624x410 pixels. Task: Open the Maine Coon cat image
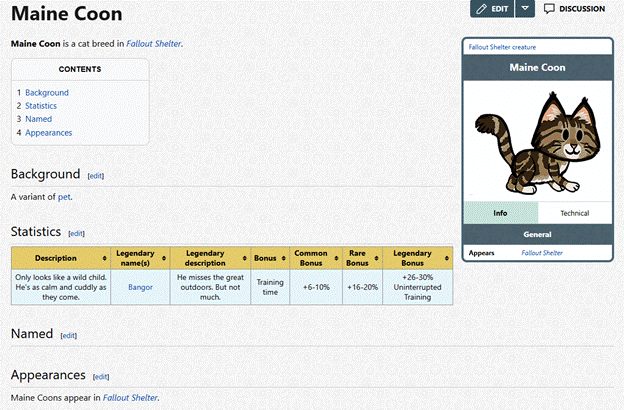tap(538, 143)
